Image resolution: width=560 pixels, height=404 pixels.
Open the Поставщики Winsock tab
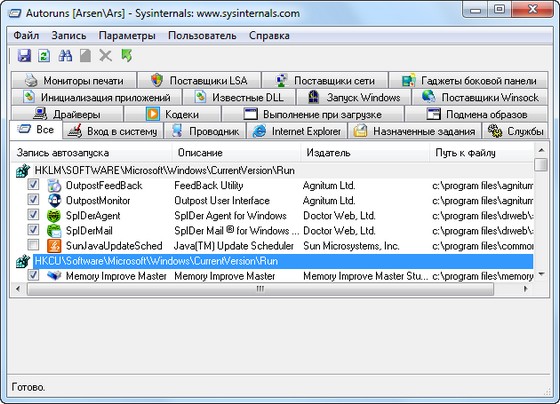[x=480, y=97]
